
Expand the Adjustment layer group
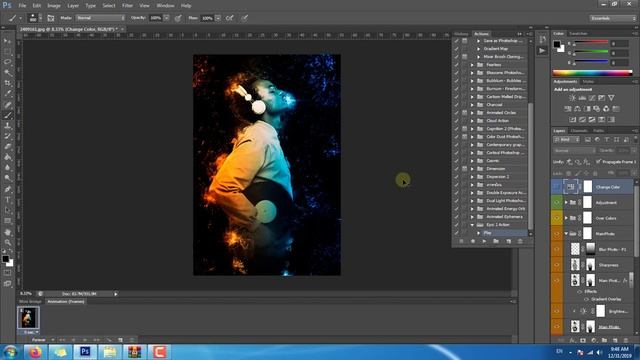pos(566,202)
